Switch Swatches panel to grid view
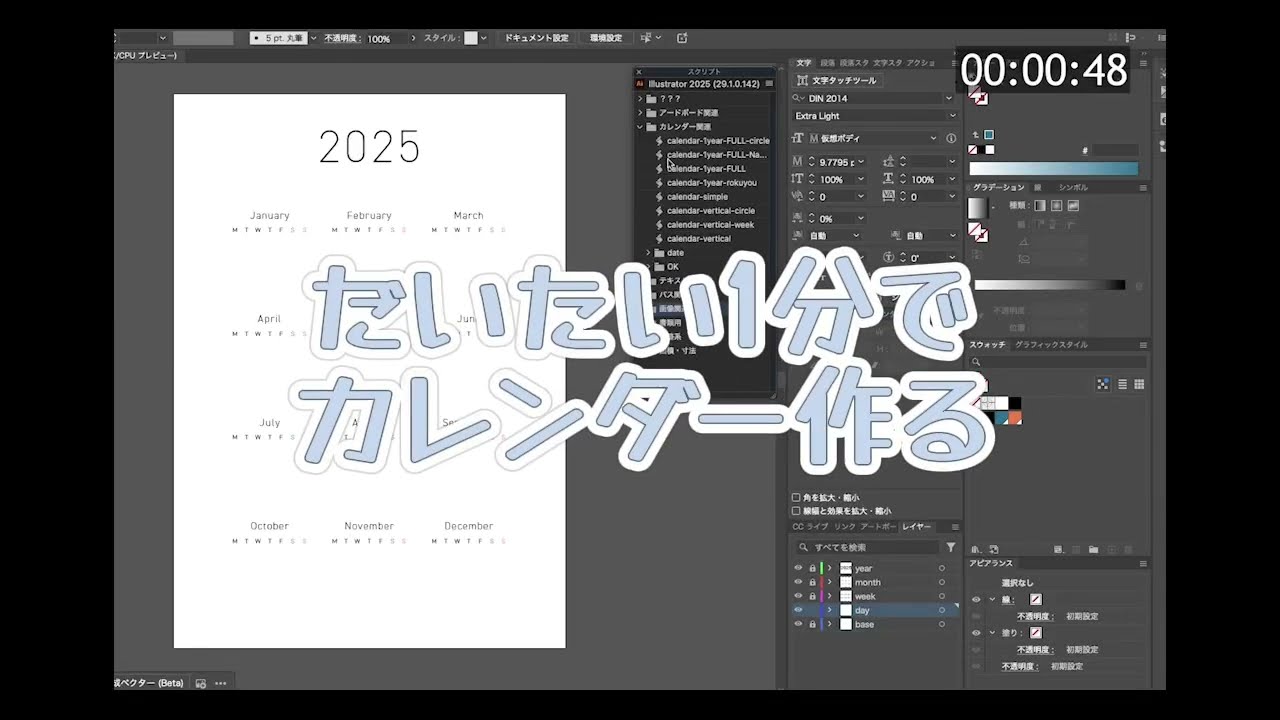 (1138, 384)
